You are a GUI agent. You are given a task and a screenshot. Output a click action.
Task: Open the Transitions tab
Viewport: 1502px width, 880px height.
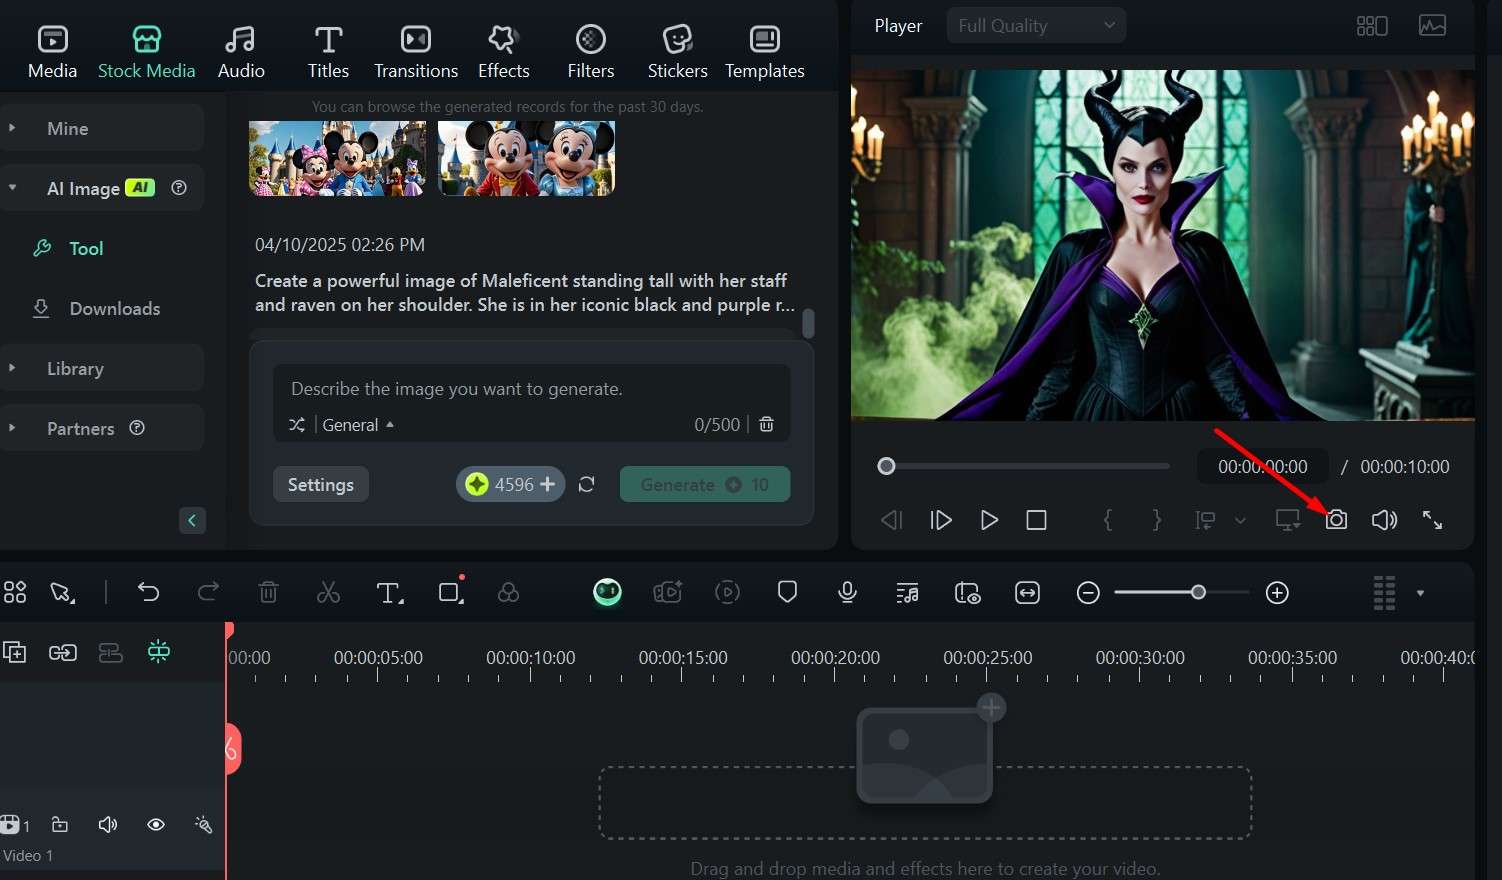point(416,52)
